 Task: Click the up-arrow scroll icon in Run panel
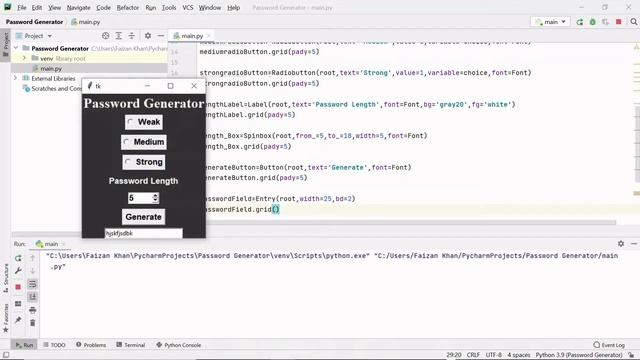(x=33, y=258)
